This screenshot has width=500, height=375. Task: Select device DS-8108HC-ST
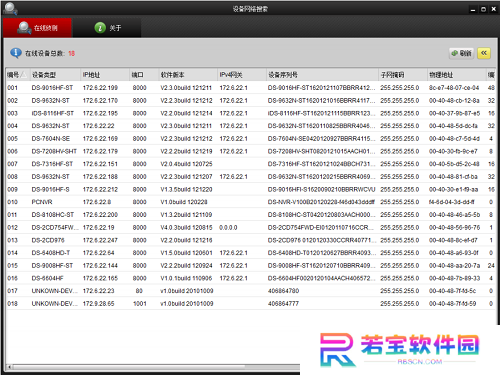pos(53,215)
